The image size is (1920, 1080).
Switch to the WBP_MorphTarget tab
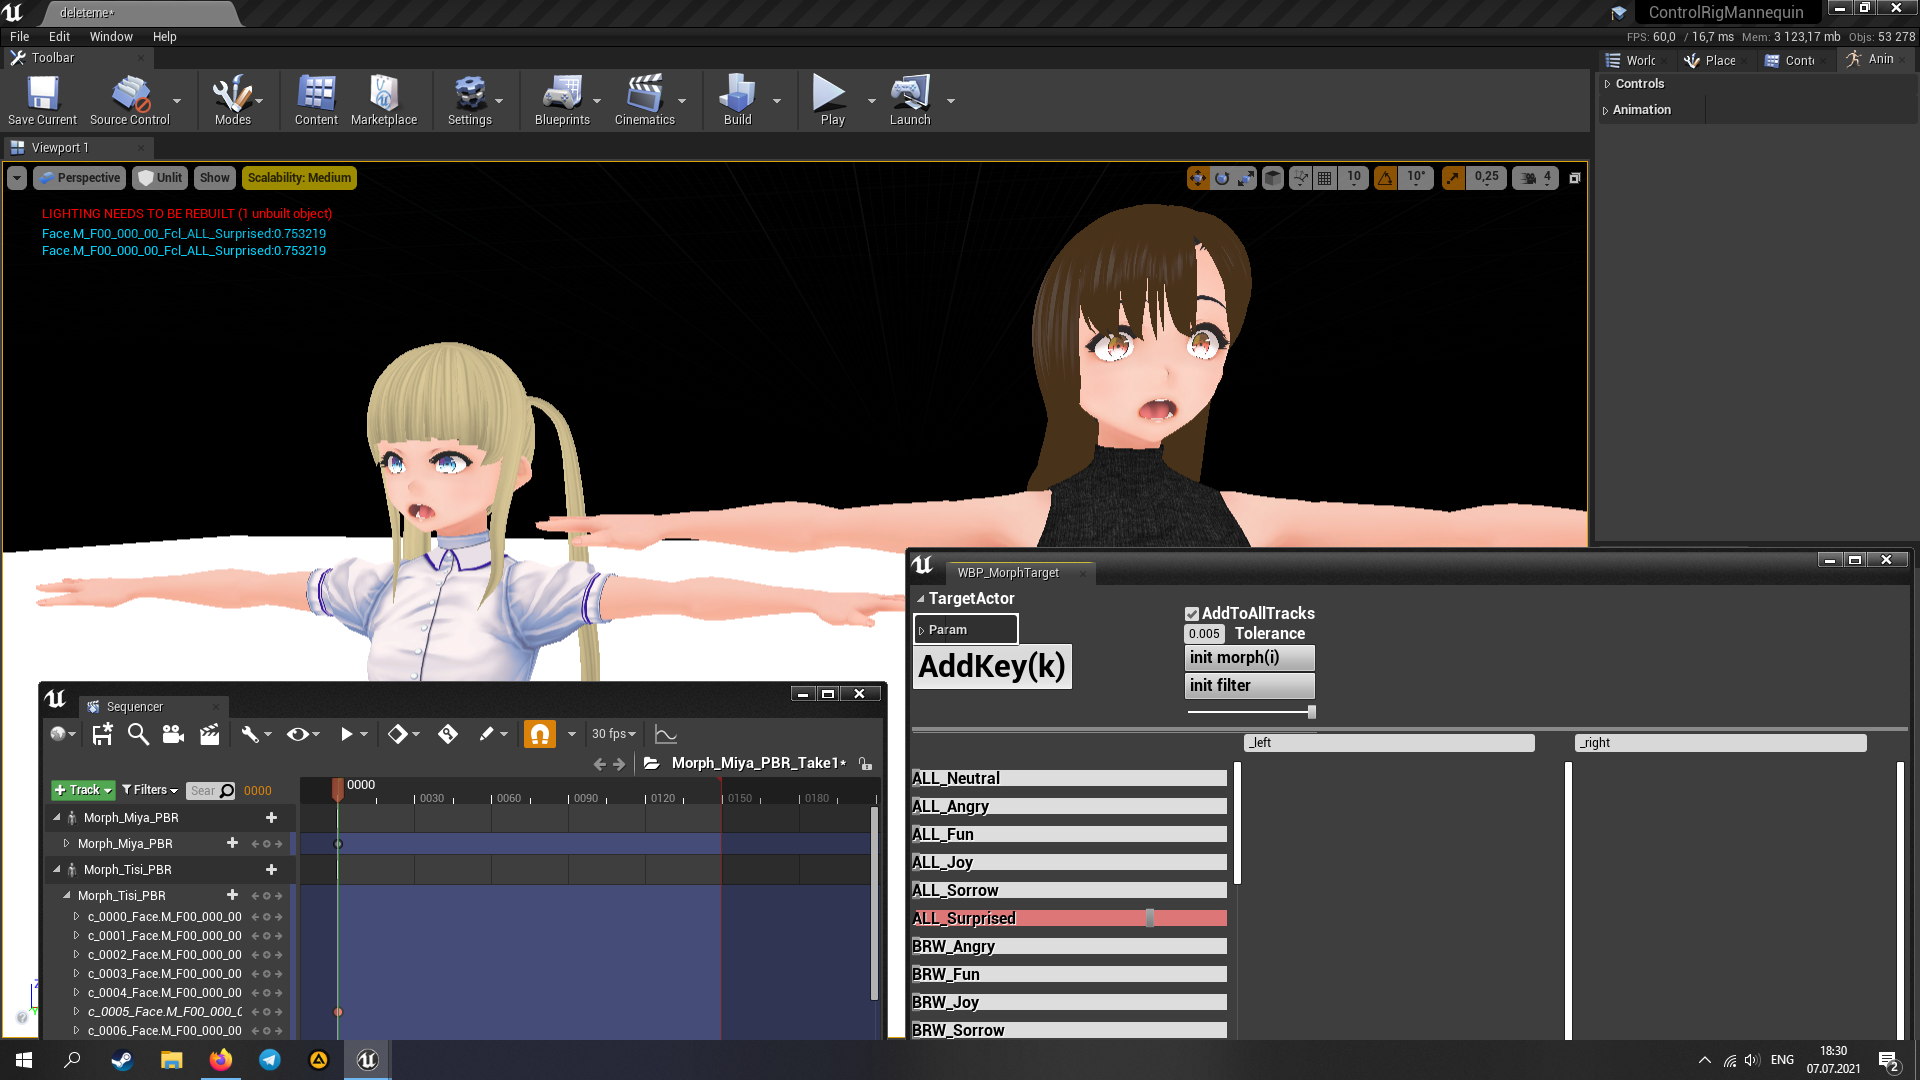[1007, 573]
